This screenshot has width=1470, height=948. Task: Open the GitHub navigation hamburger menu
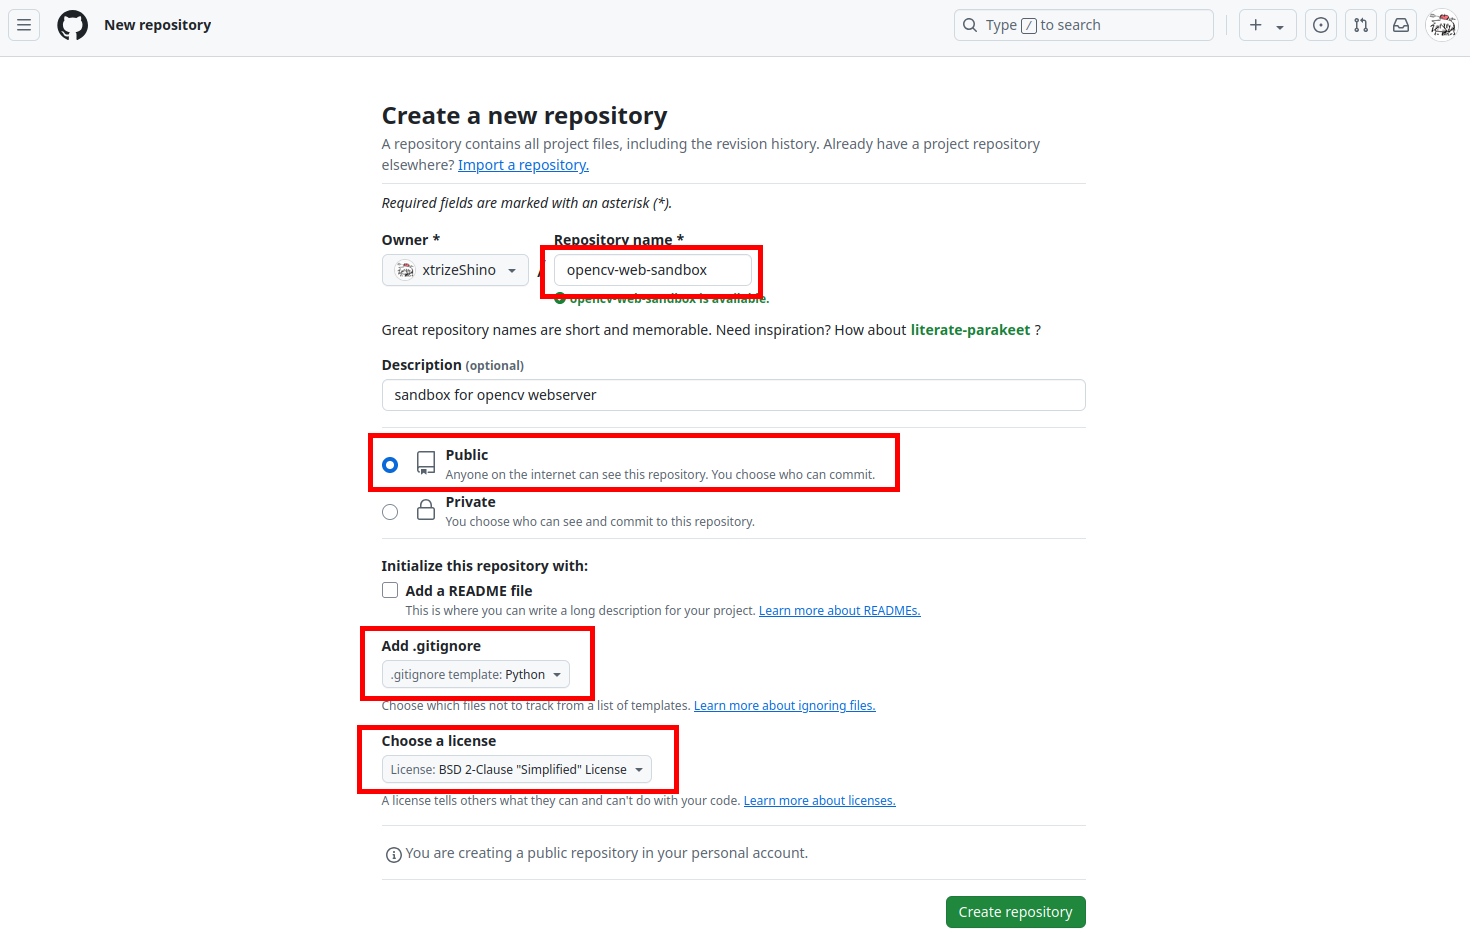pyautogui.click(x=24, y=24)
